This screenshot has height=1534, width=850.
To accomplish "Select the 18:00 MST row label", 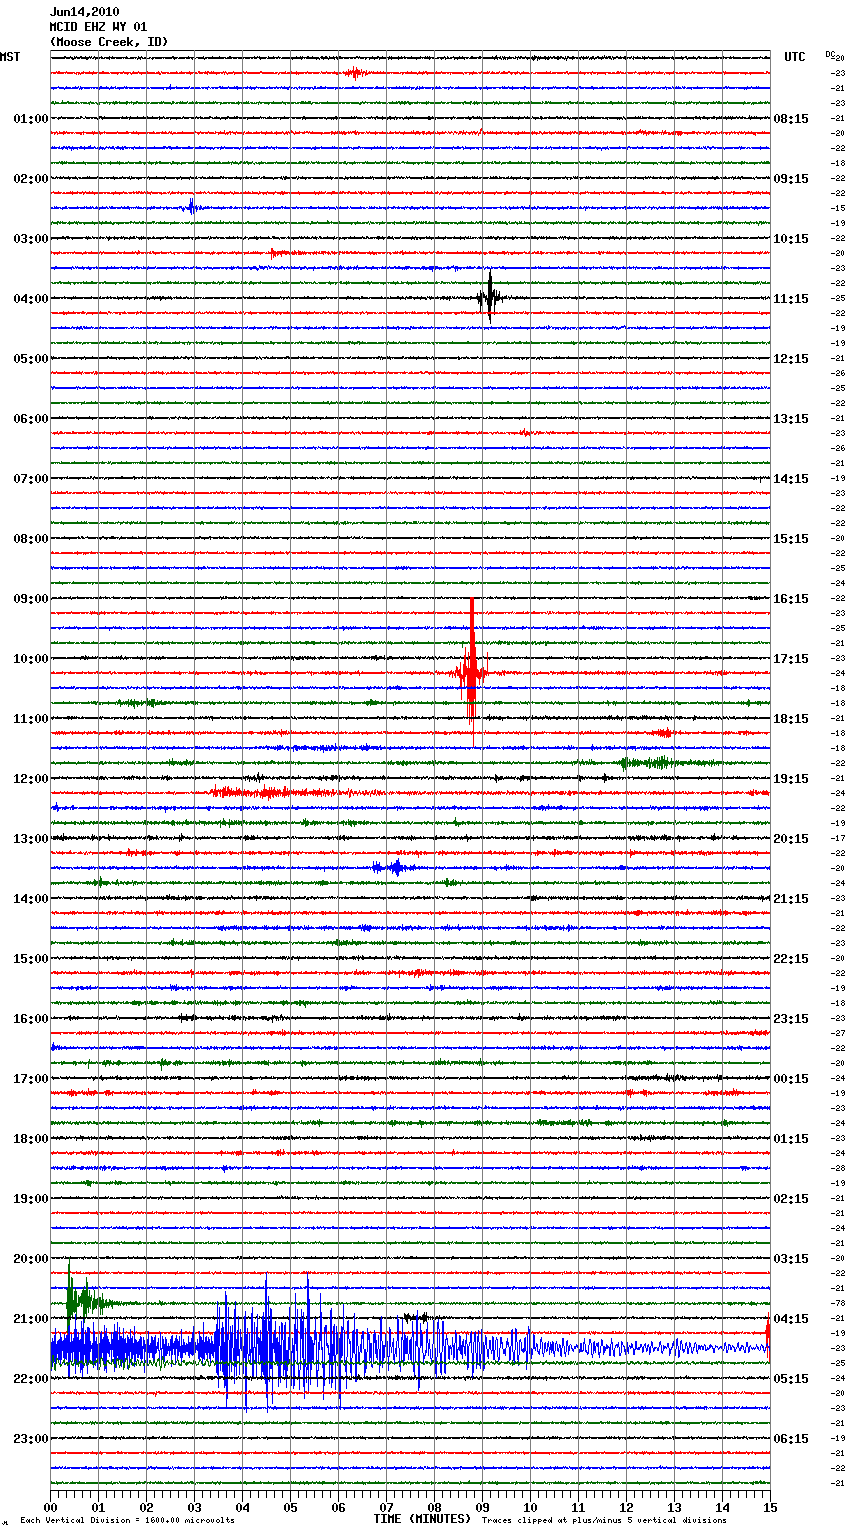I will 31,1139.
